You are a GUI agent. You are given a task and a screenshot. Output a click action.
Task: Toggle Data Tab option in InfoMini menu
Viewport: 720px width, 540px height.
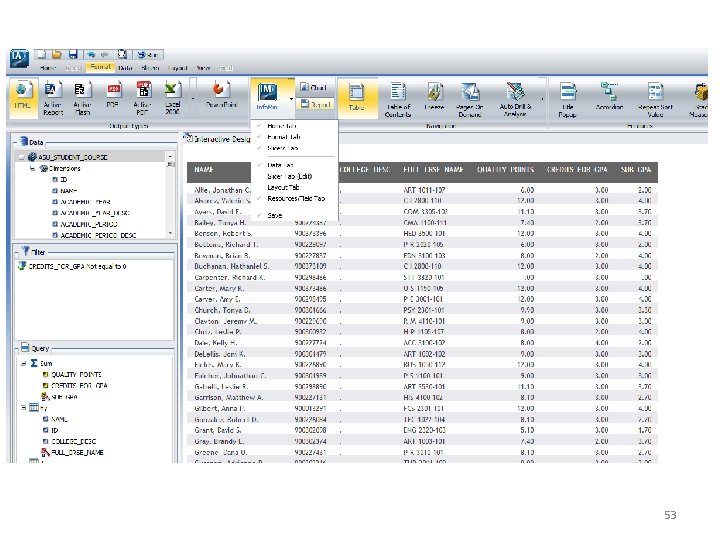click(x=294, y=165)
